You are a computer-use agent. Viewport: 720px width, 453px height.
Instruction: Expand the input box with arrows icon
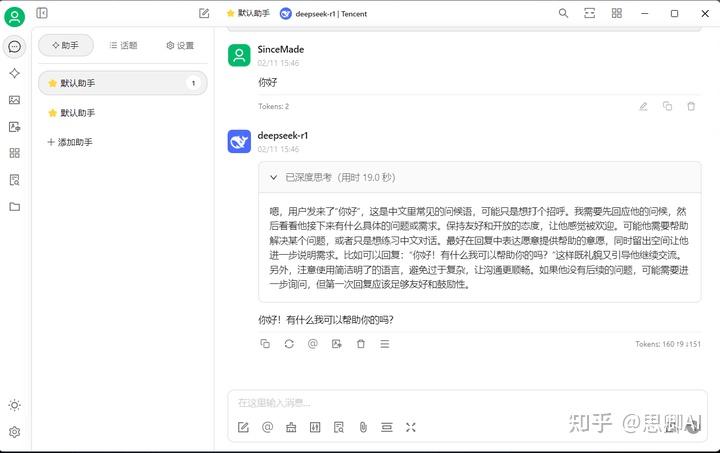point(411,427)
